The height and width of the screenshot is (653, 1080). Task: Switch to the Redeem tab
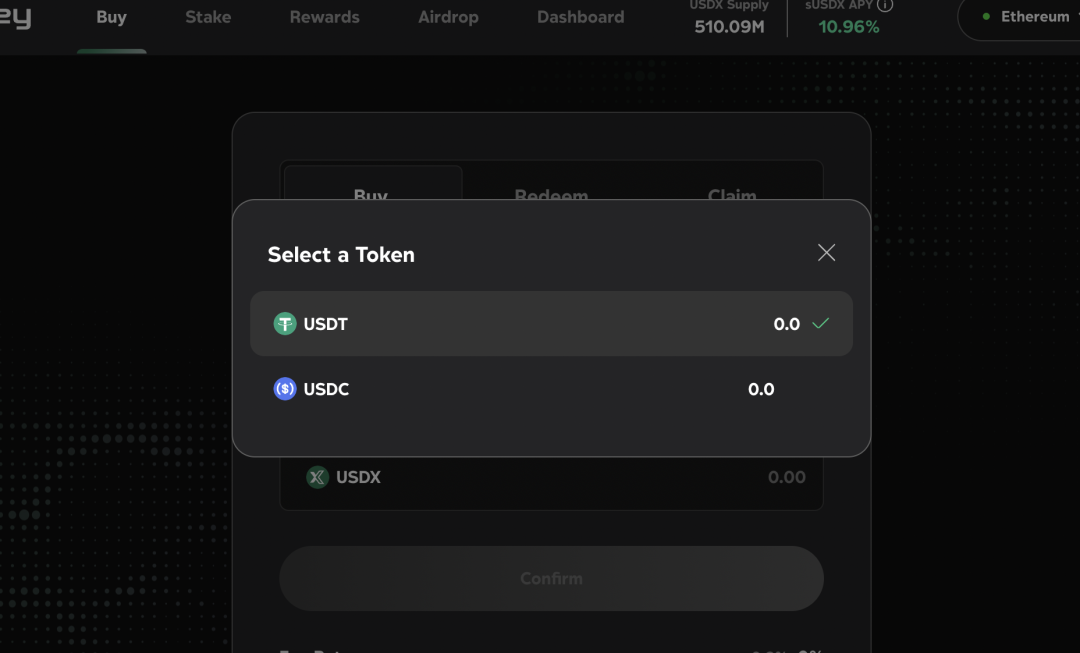point(551,195)
